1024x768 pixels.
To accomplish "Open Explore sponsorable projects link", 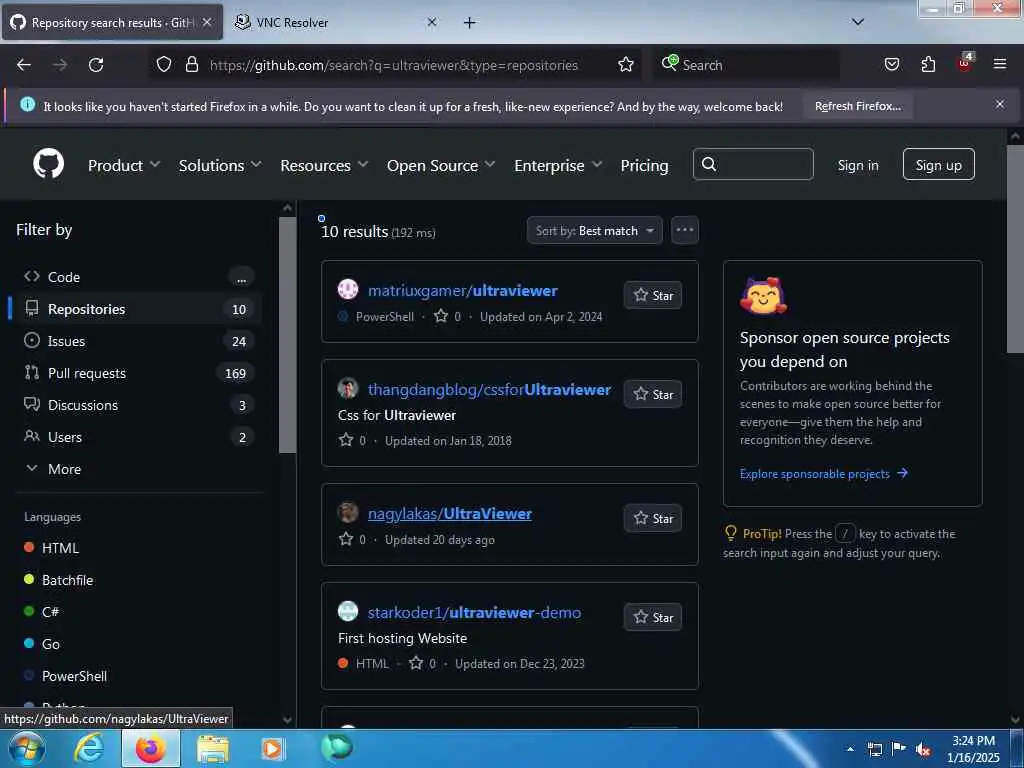I will [824, 473].
